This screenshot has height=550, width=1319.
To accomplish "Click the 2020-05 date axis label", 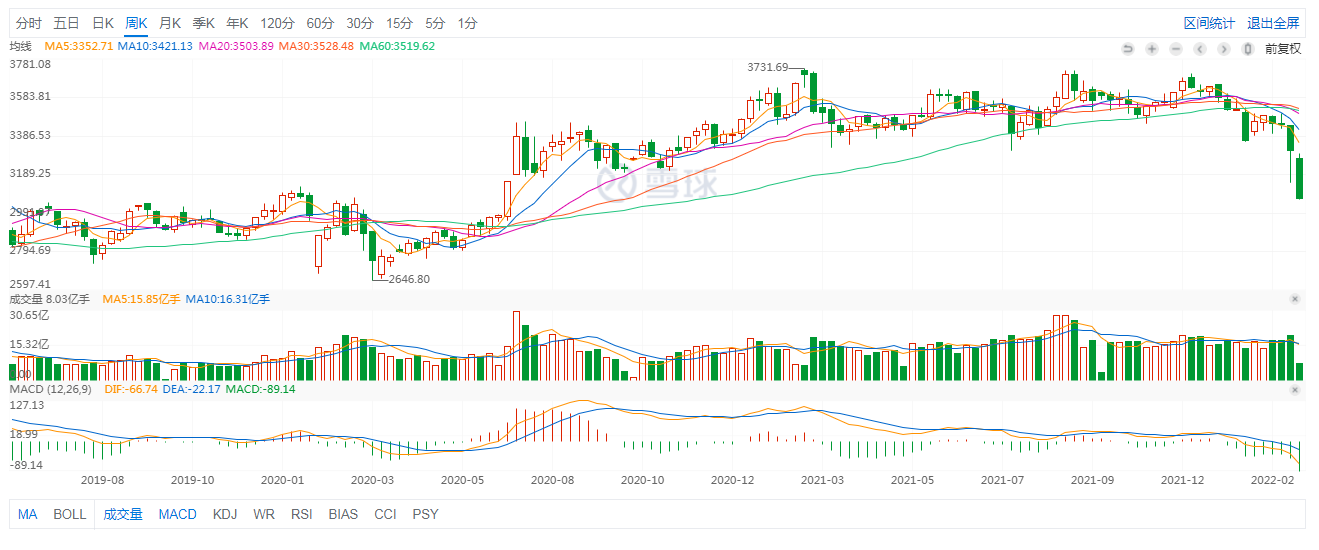I will point(462,480).
